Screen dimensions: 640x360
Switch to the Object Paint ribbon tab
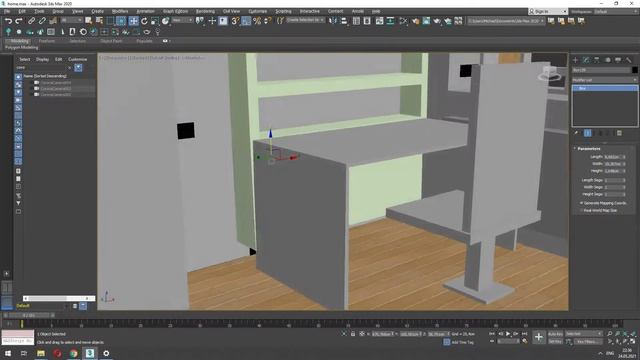click(x=111, y=41)
